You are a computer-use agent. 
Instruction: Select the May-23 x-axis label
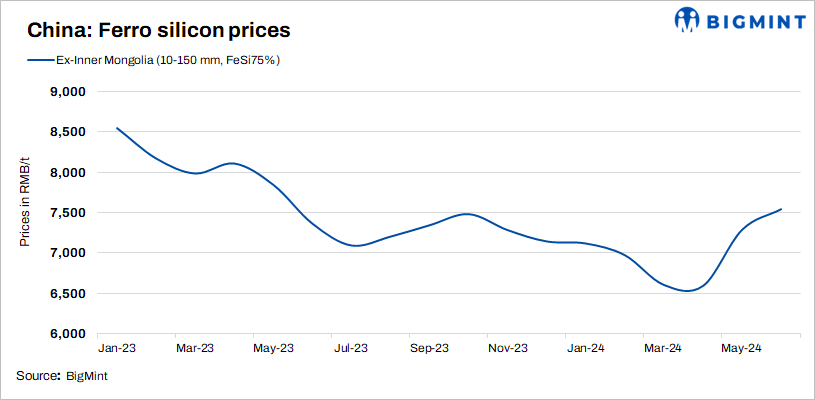pyautogui.click(x=272, y=349)
